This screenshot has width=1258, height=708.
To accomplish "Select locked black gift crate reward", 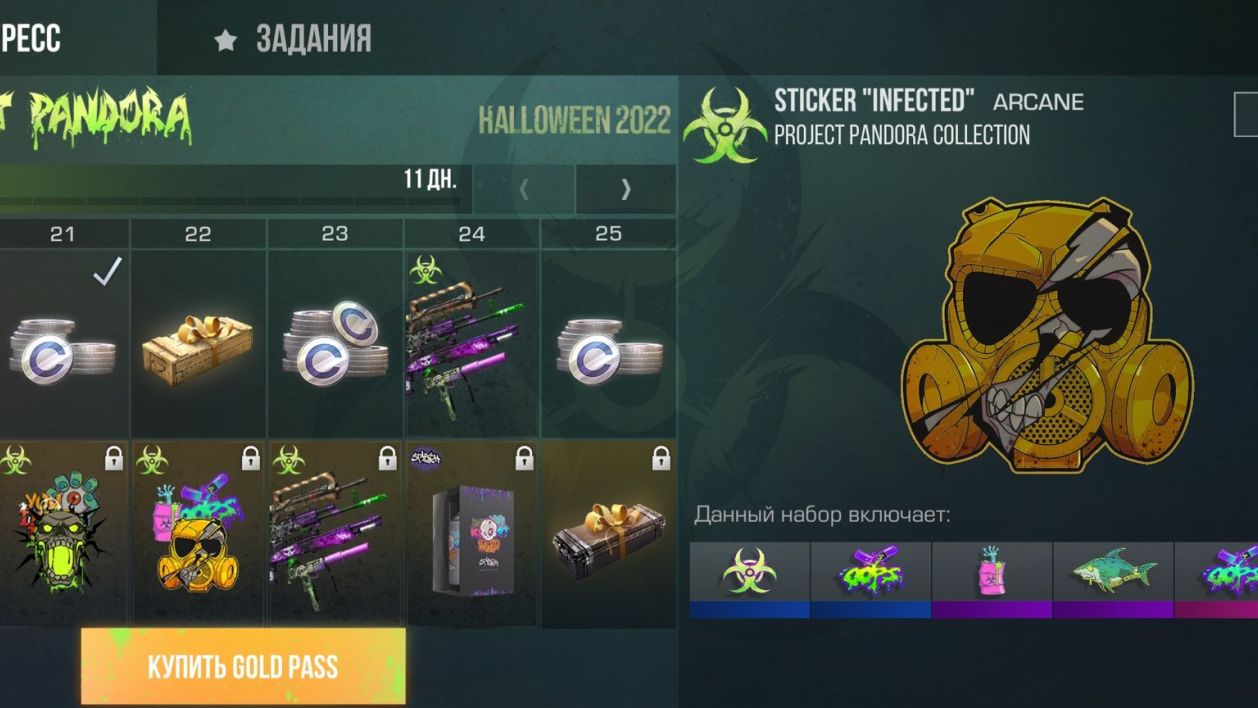I will 608,534.
